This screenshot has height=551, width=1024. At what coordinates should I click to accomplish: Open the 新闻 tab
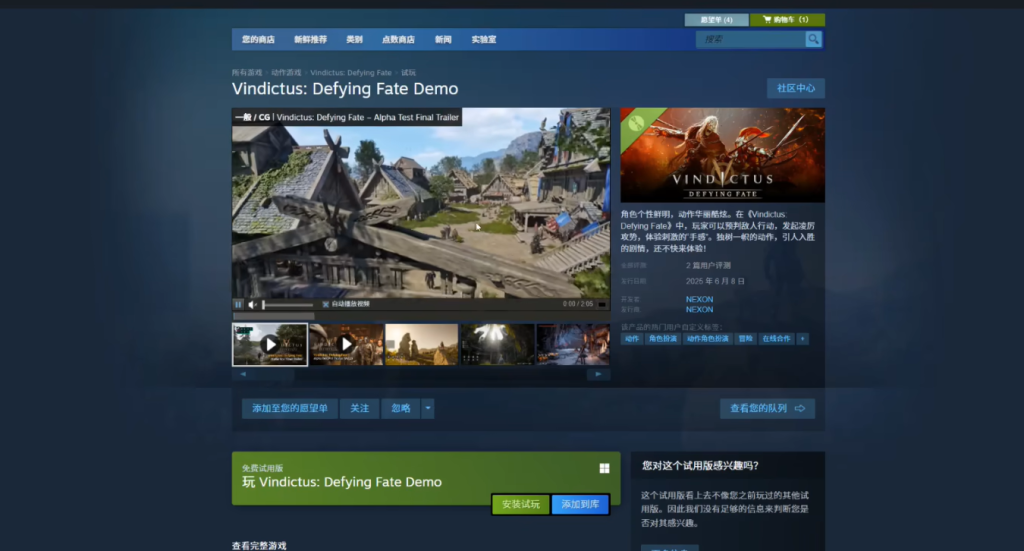443,39
